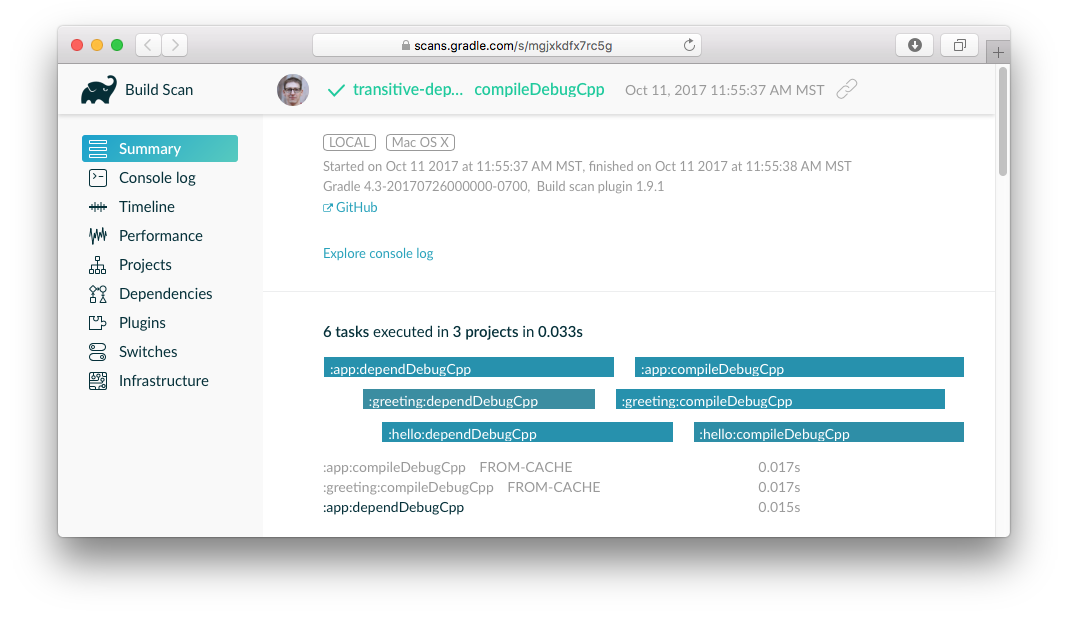The height and width of the screenshot is (618, 1066).
Task: Click the Plugins puzzle icon
Action: tap(98, 322)
